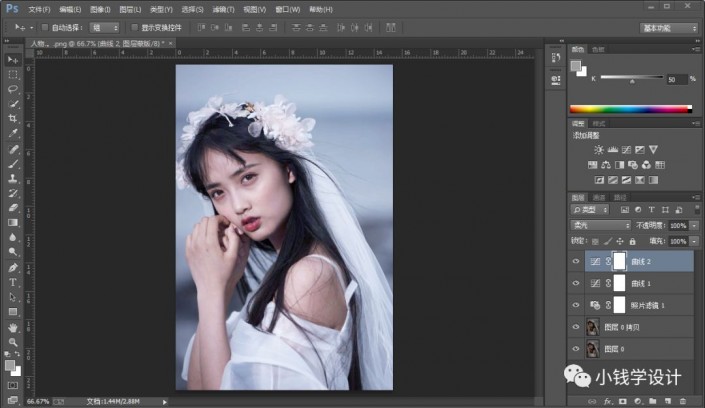The width and height of the screenshot is (705, 408).
Task: Hide the 照片滤镜 1 layer
Action: (x=576, y=305)
